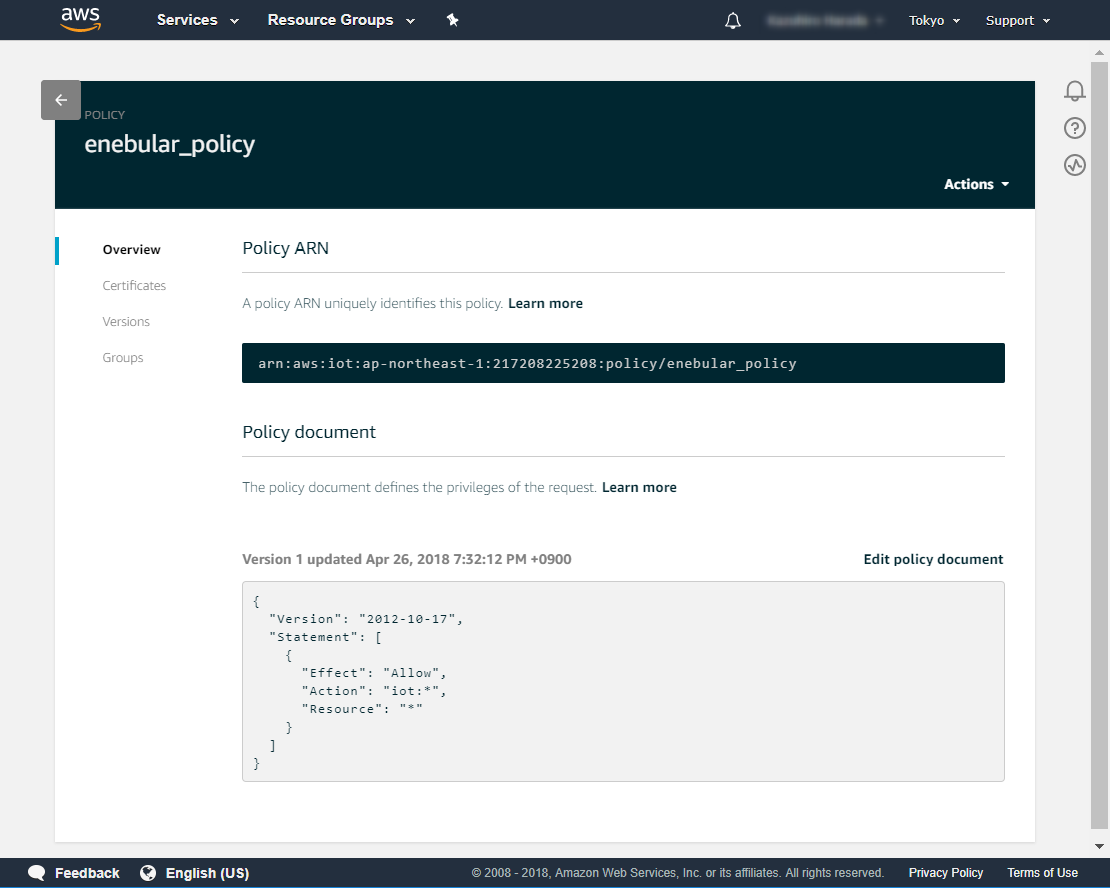
Task: Open the help question mark icon
Action: point(1075,128)
